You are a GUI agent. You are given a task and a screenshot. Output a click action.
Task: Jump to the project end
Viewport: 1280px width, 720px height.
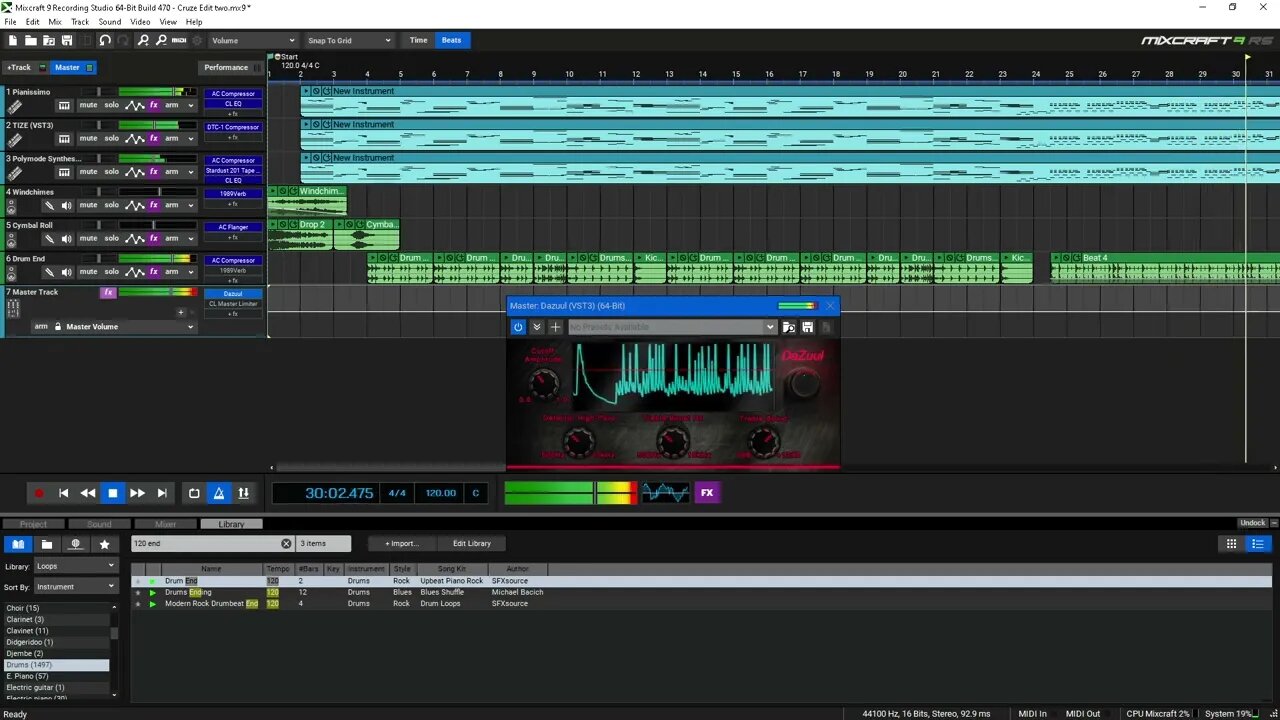(162, 493)
